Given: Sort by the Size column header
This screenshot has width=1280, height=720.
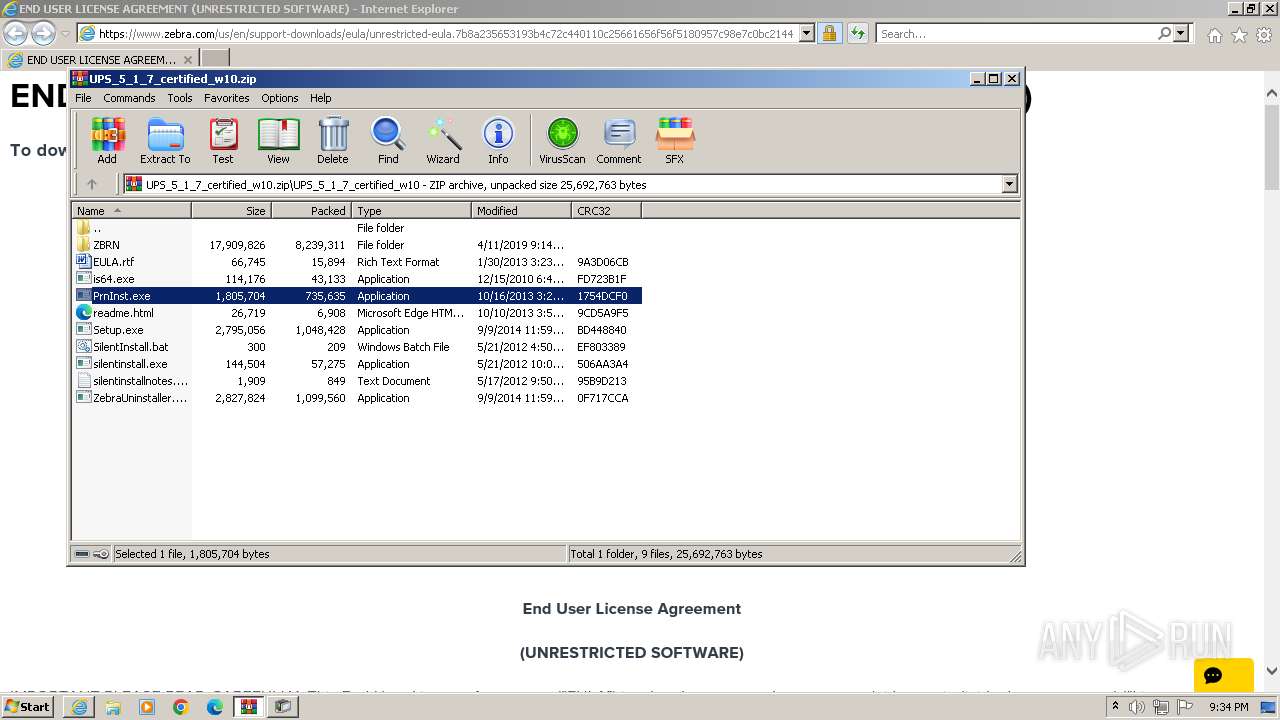Looking at the screenshot, I should click(231, 211).
